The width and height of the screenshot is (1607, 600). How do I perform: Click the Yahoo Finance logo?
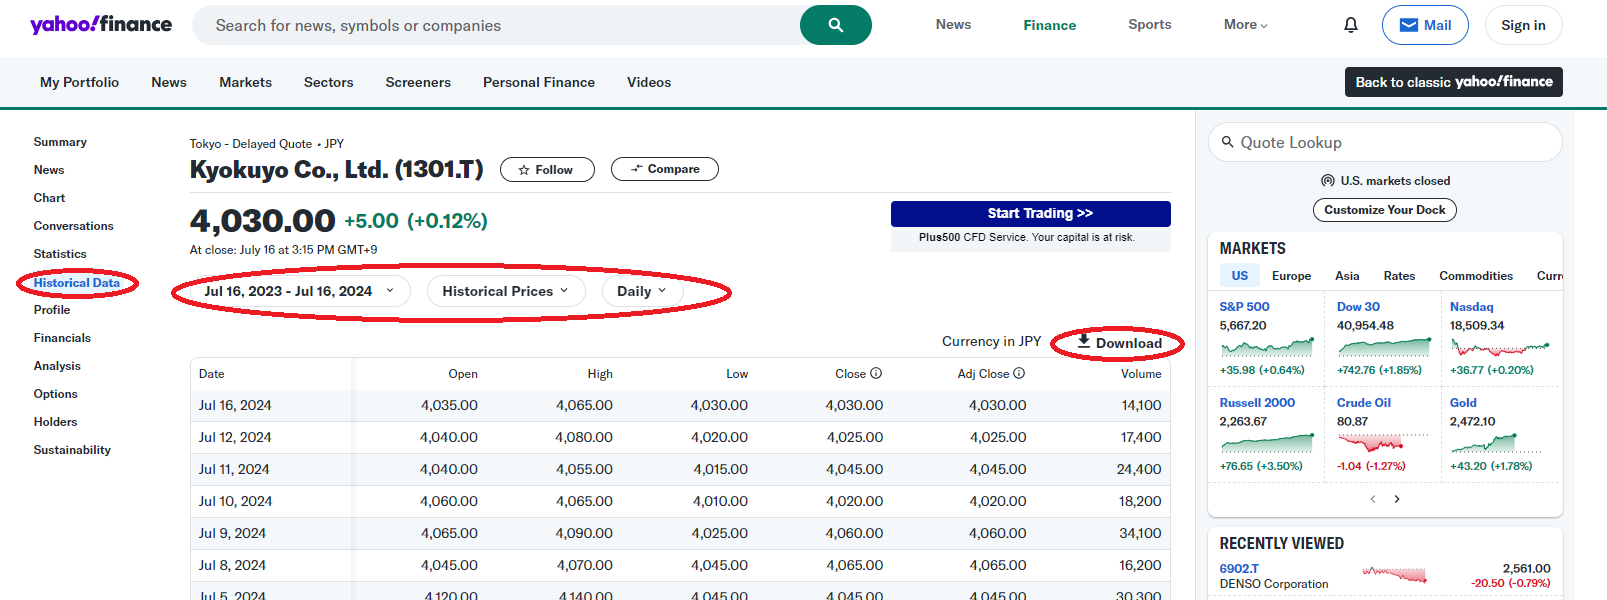101,25
